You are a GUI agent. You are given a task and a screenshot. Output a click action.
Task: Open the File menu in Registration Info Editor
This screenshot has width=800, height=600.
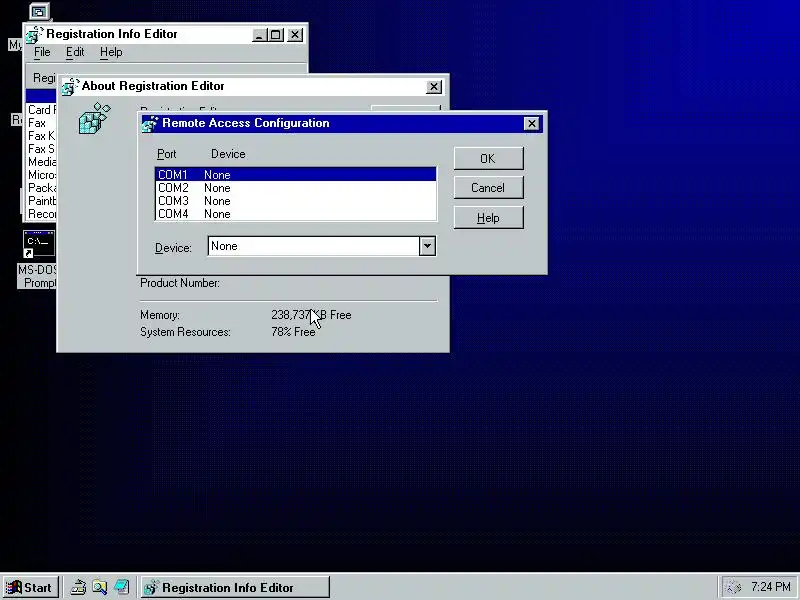pyautogui.click(x=42, y=52)
